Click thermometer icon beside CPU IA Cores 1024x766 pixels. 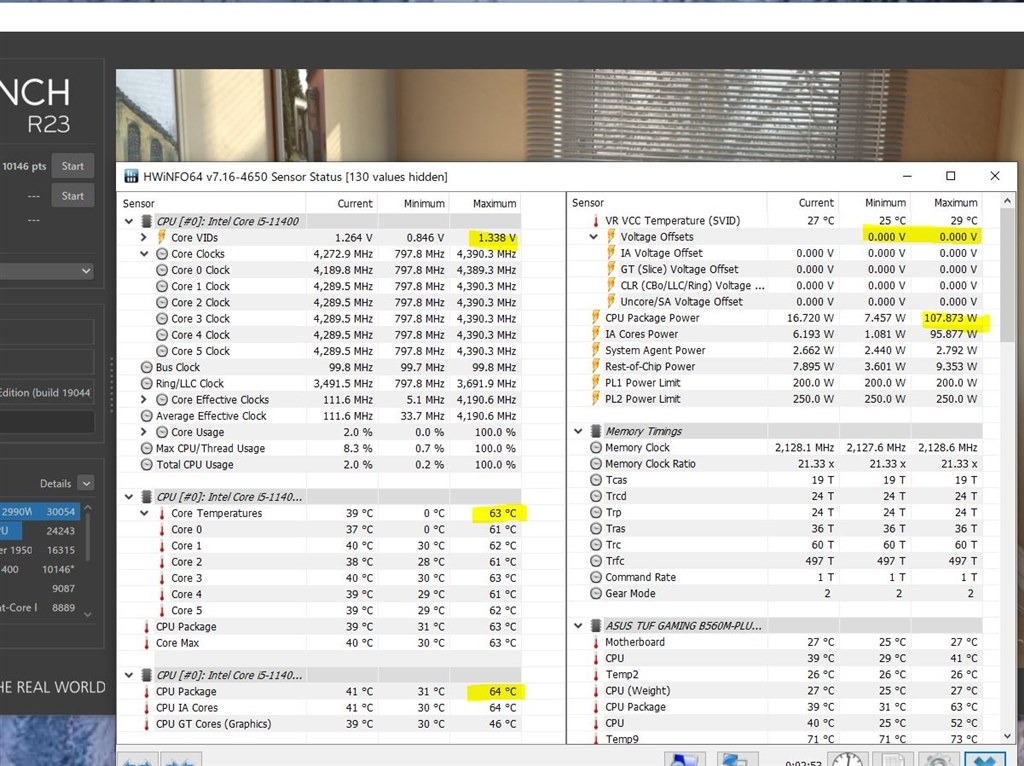coord(146,707)
